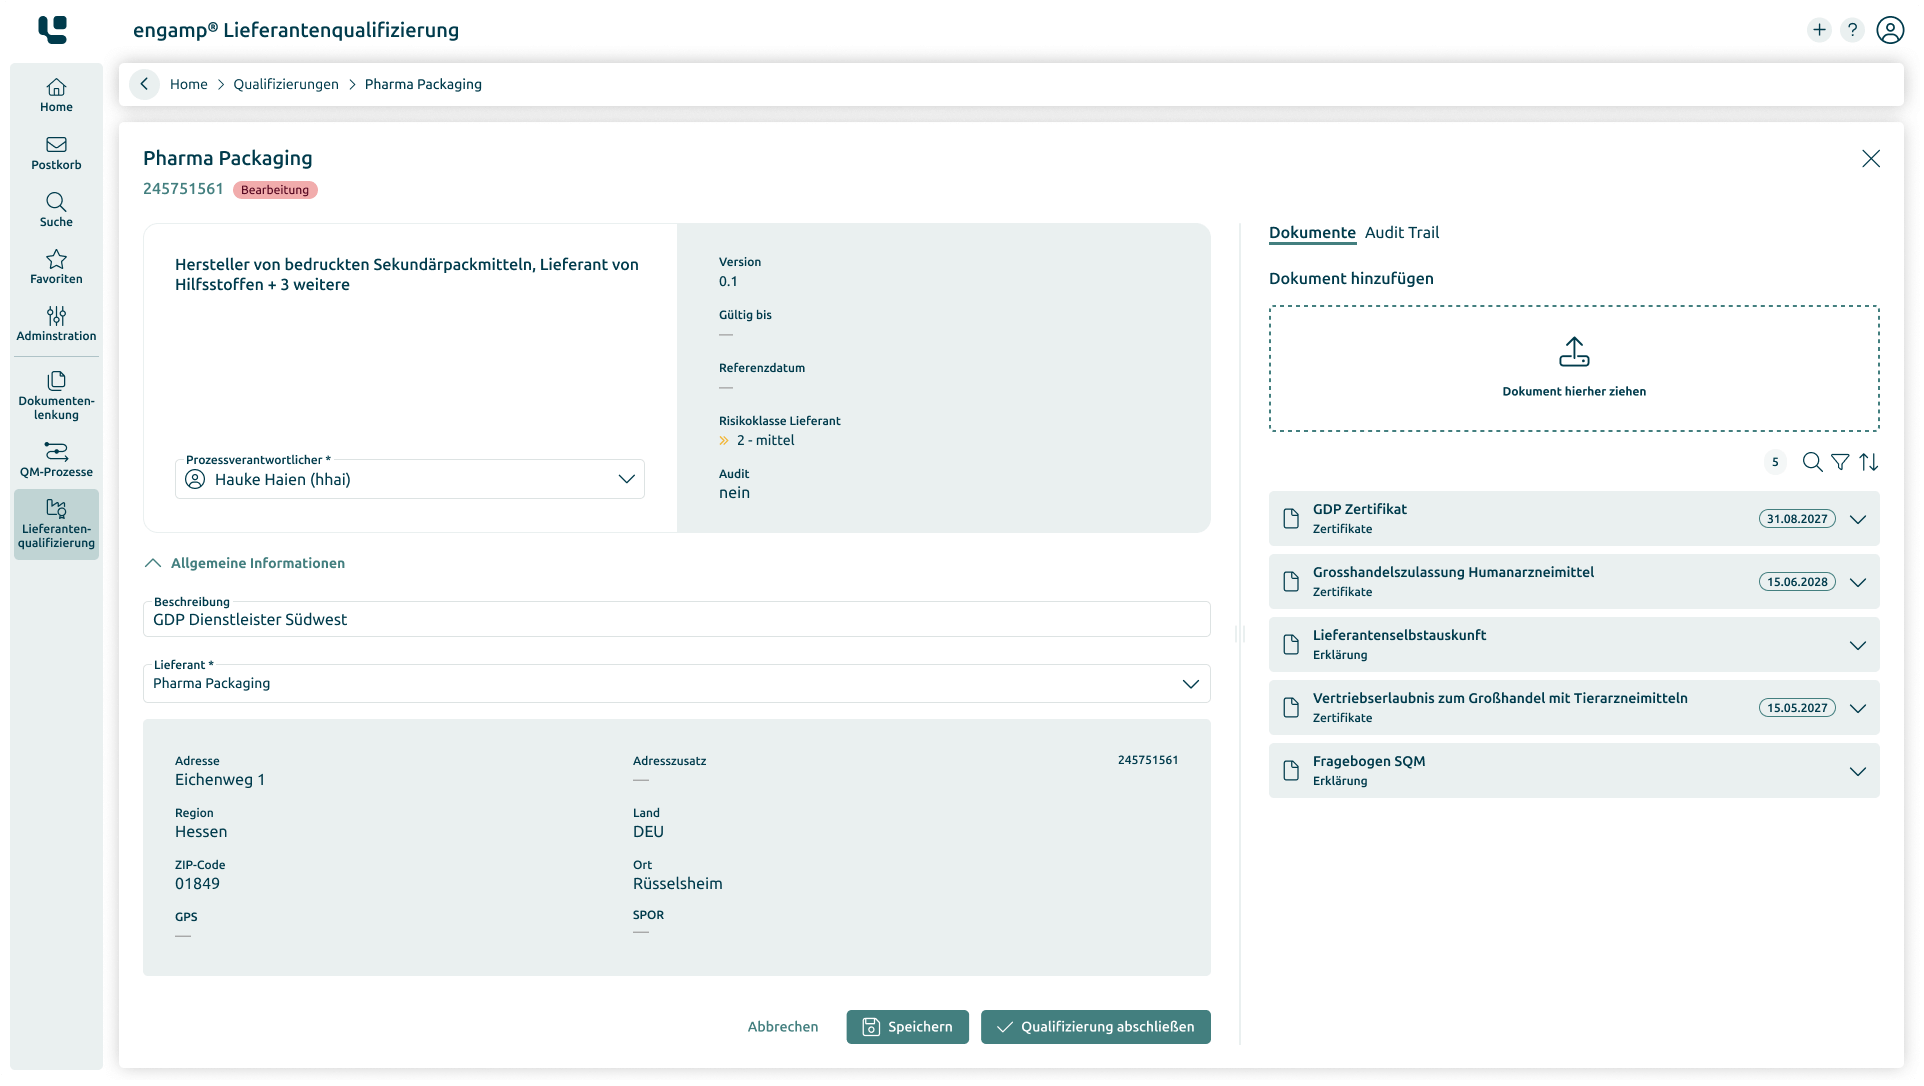The height and width of the screenshot is (1086, 1924).
Task: Click the panel splitter handle
Action: pyautogui.click(x=1240, y=634)
